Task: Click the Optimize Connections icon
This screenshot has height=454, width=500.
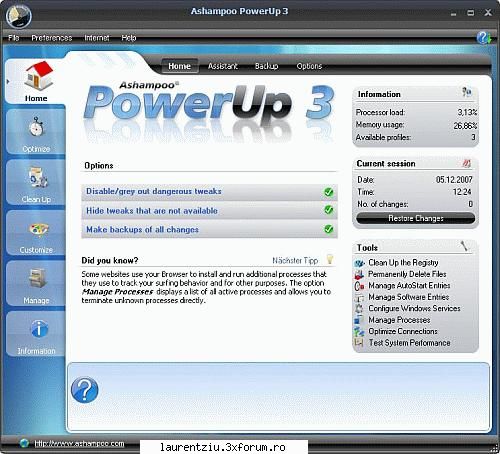Action: 359,331
